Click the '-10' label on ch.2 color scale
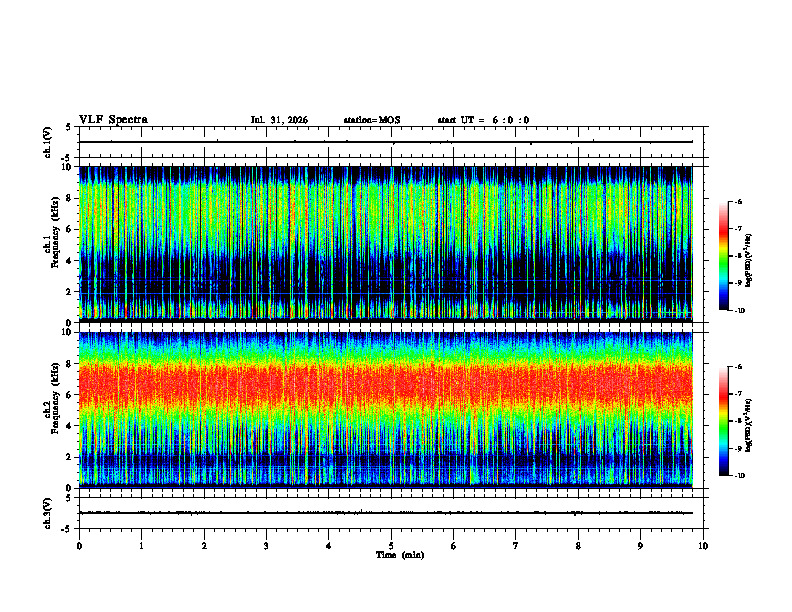This screenshot has width=792, height=612. tap(740, 476)
